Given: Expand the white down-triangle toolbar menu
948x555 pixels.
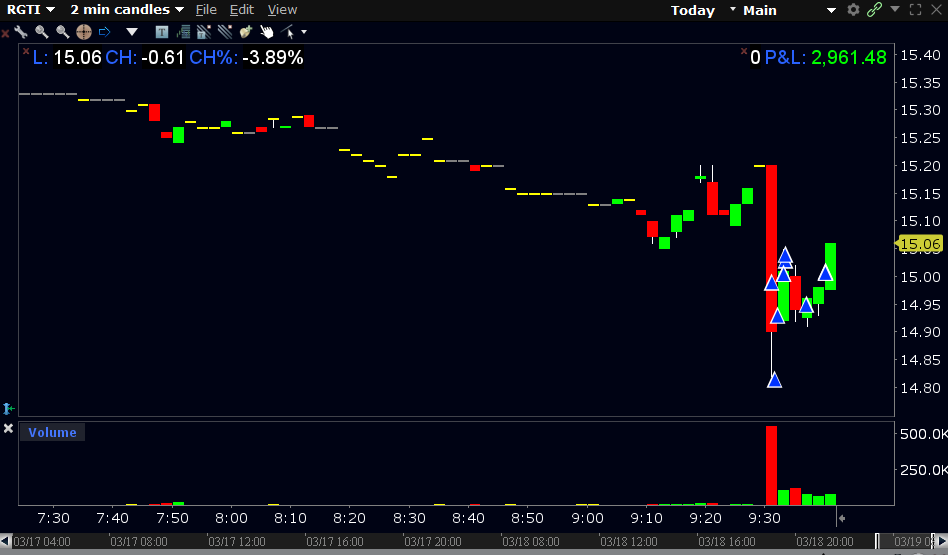Looking at the screenshot, I should click(x=132, y=32).
